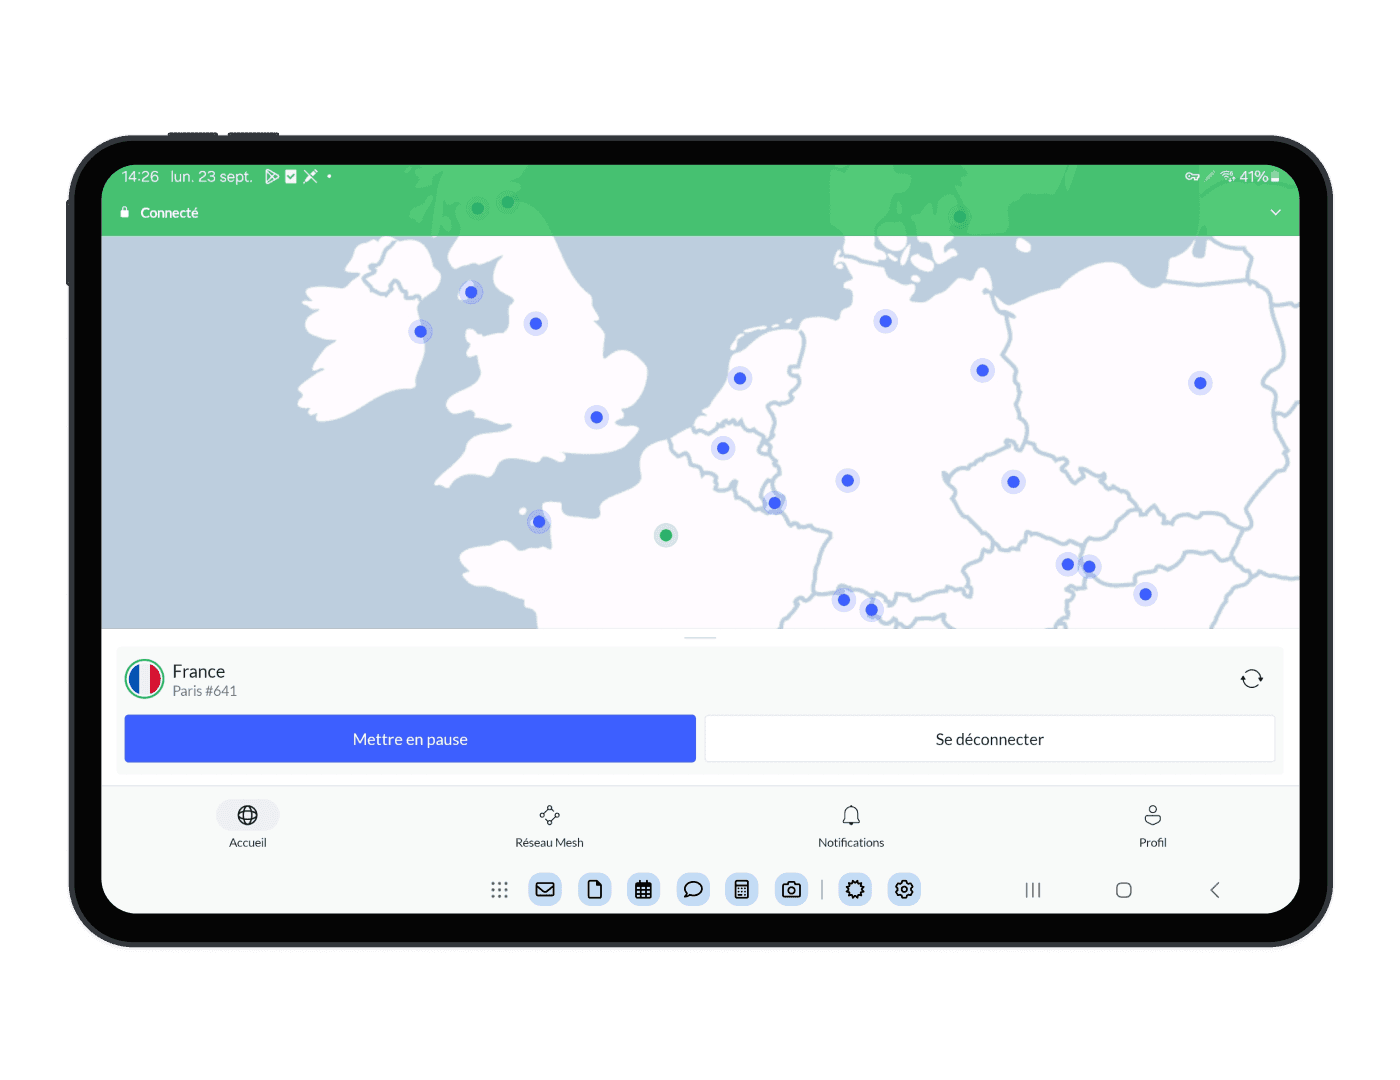Tap the bottom sheet drag handle
Screen dimensions: 1400x1080
[x=700, y=637]
